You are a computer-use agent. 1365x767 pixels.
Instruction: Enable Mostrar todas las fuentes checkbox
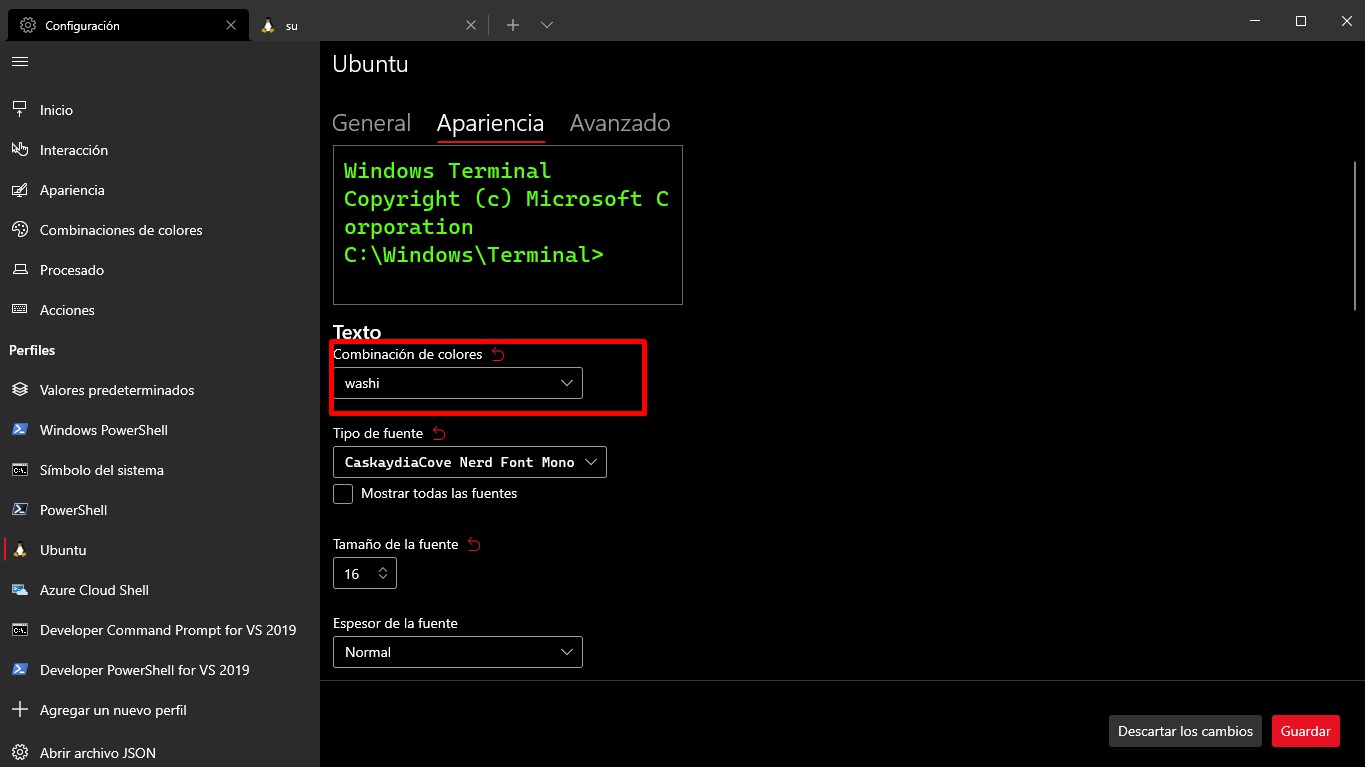tap(343, 494)
